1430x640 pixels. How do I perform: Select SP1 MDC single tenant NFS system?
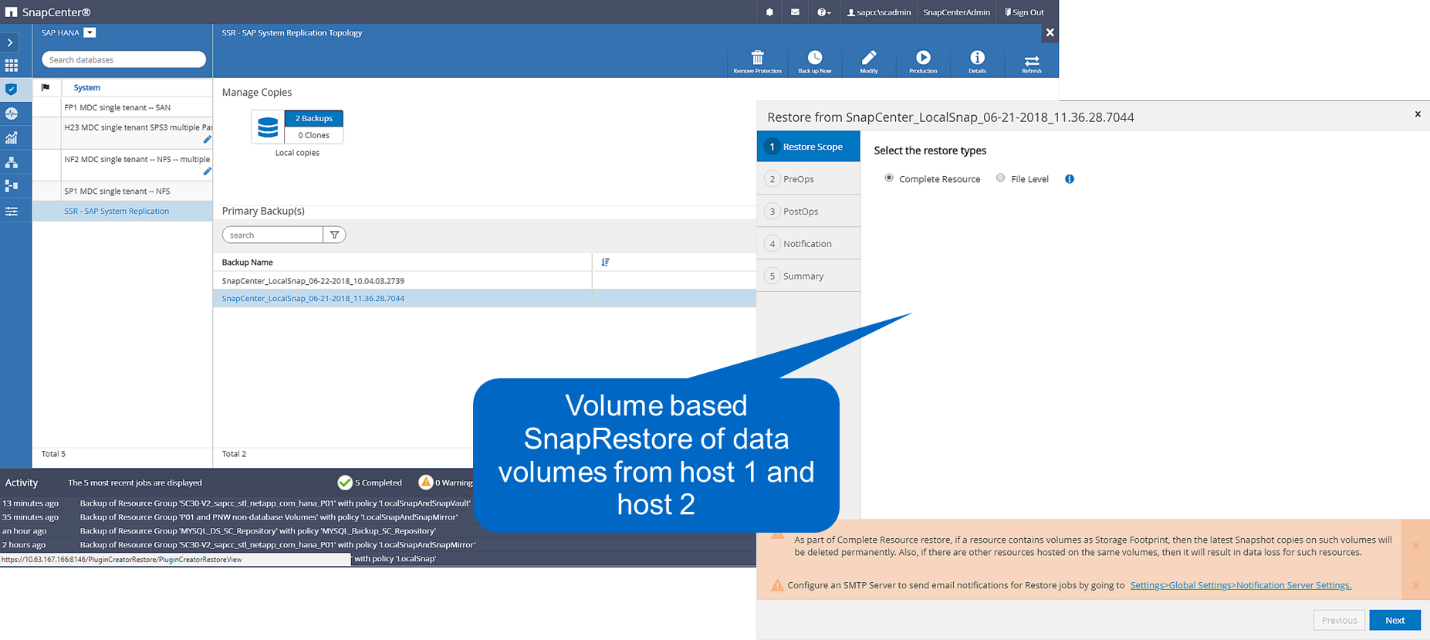point(117,191)
